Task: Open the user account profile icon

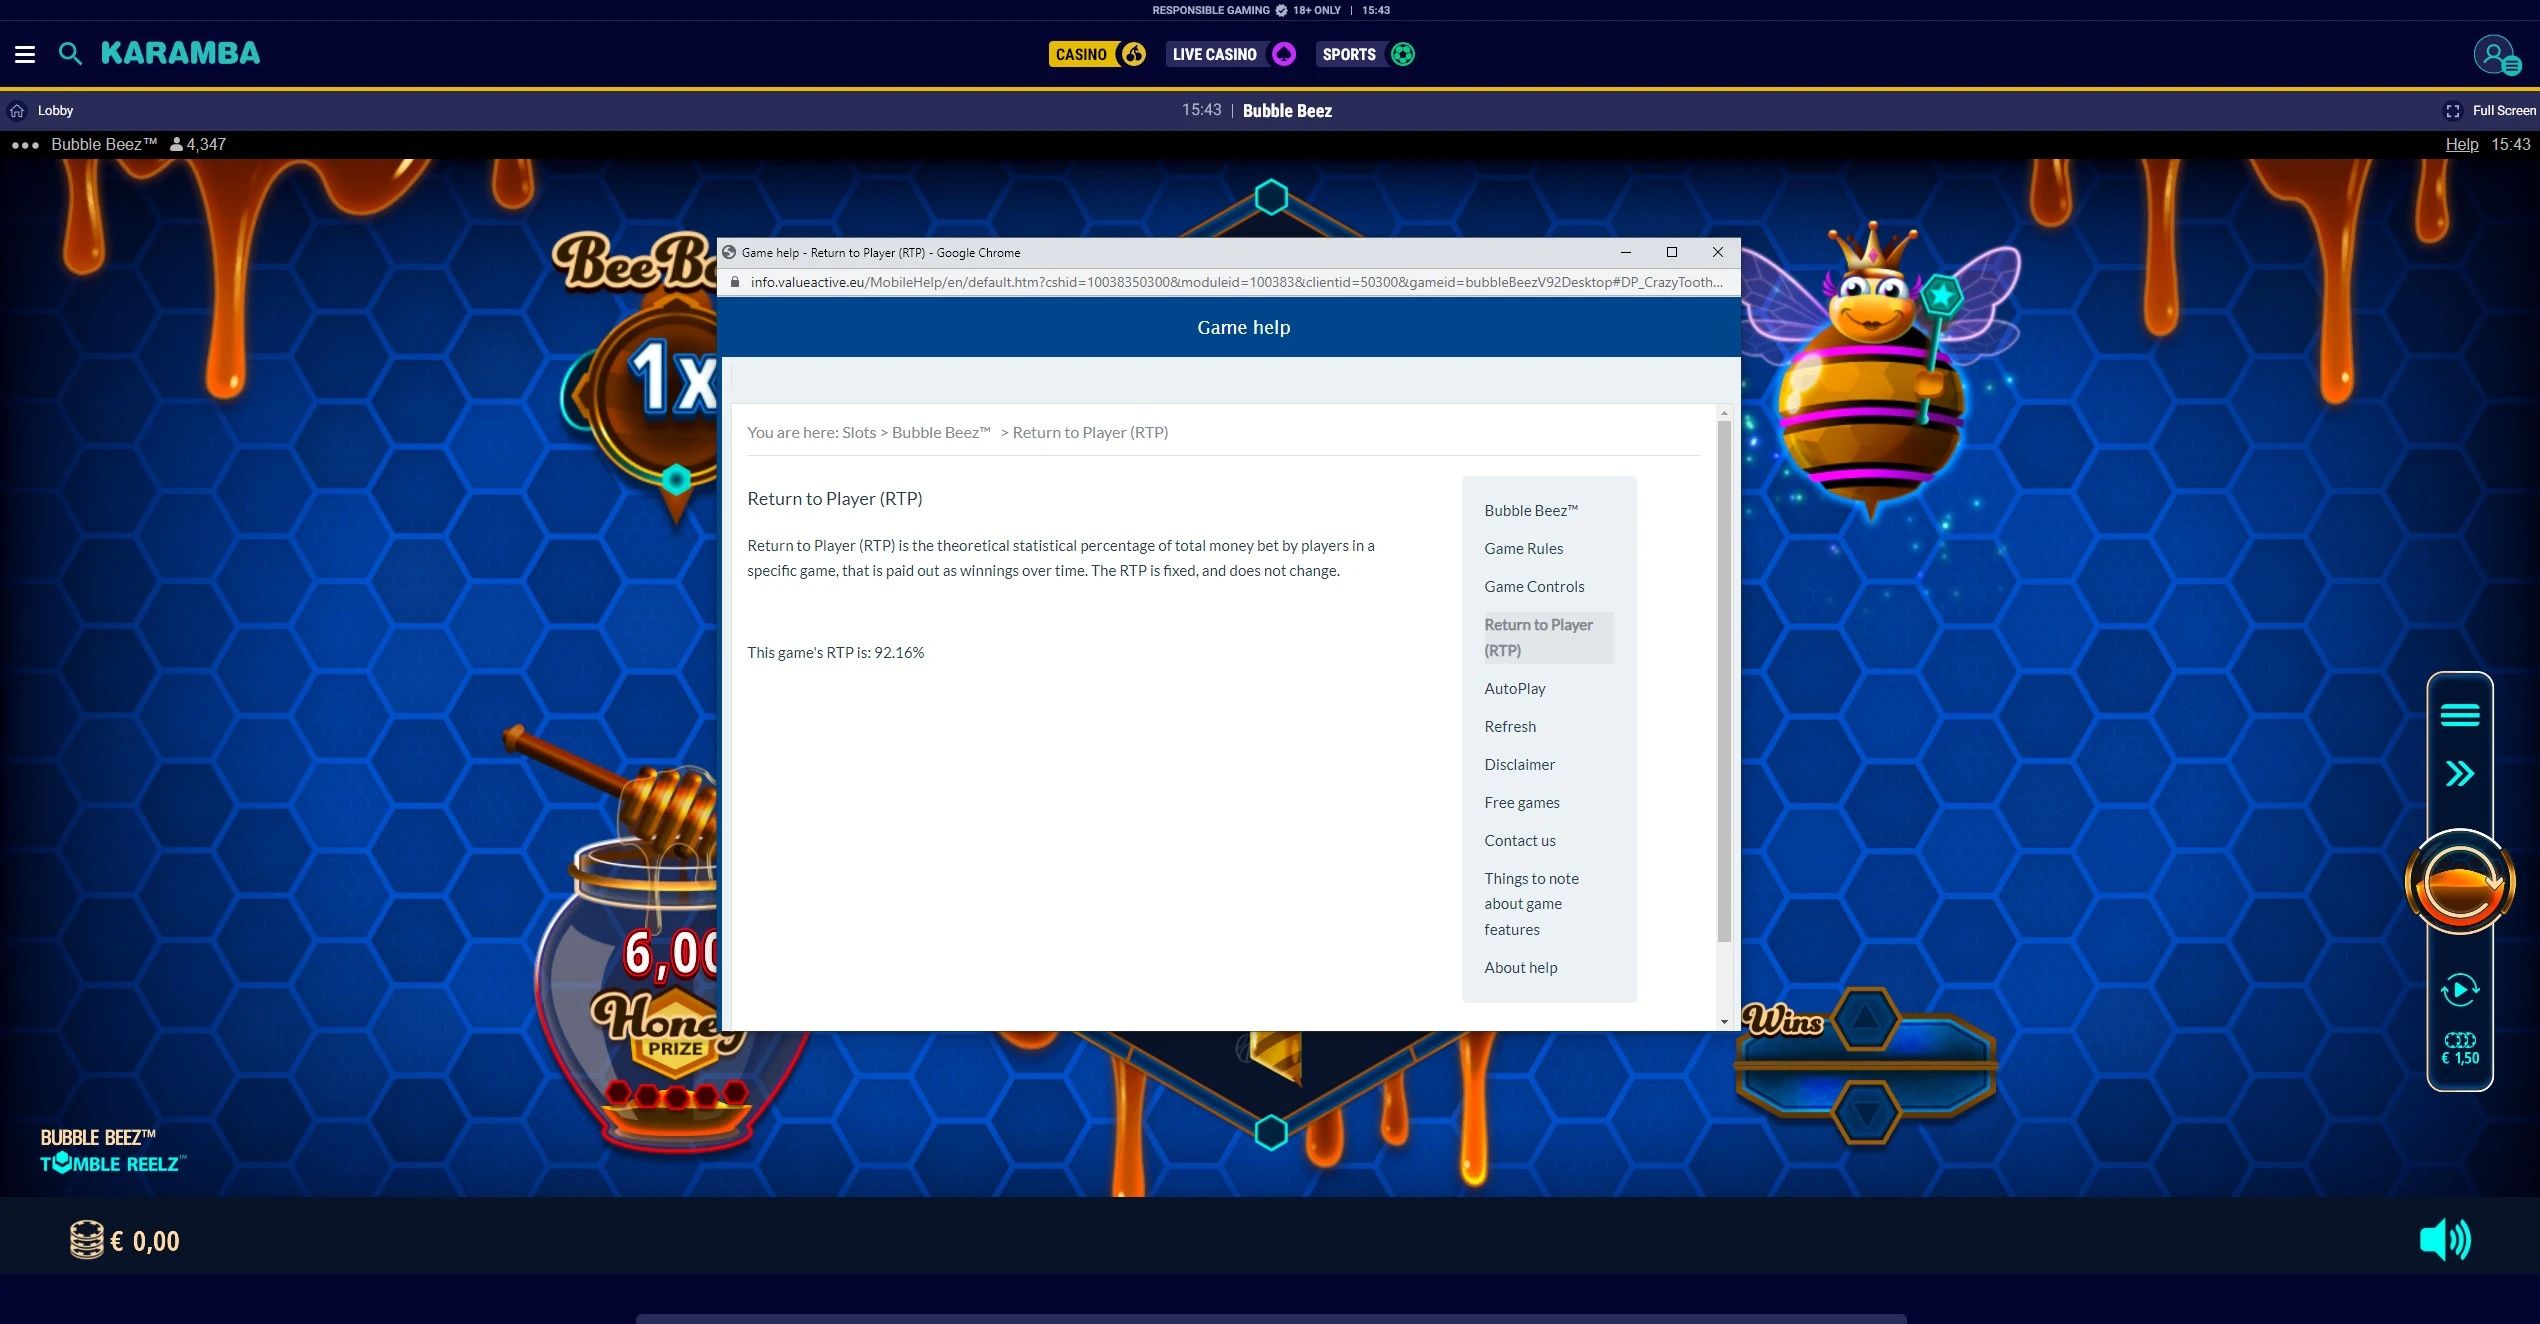Action: (x=2496, y=55)
